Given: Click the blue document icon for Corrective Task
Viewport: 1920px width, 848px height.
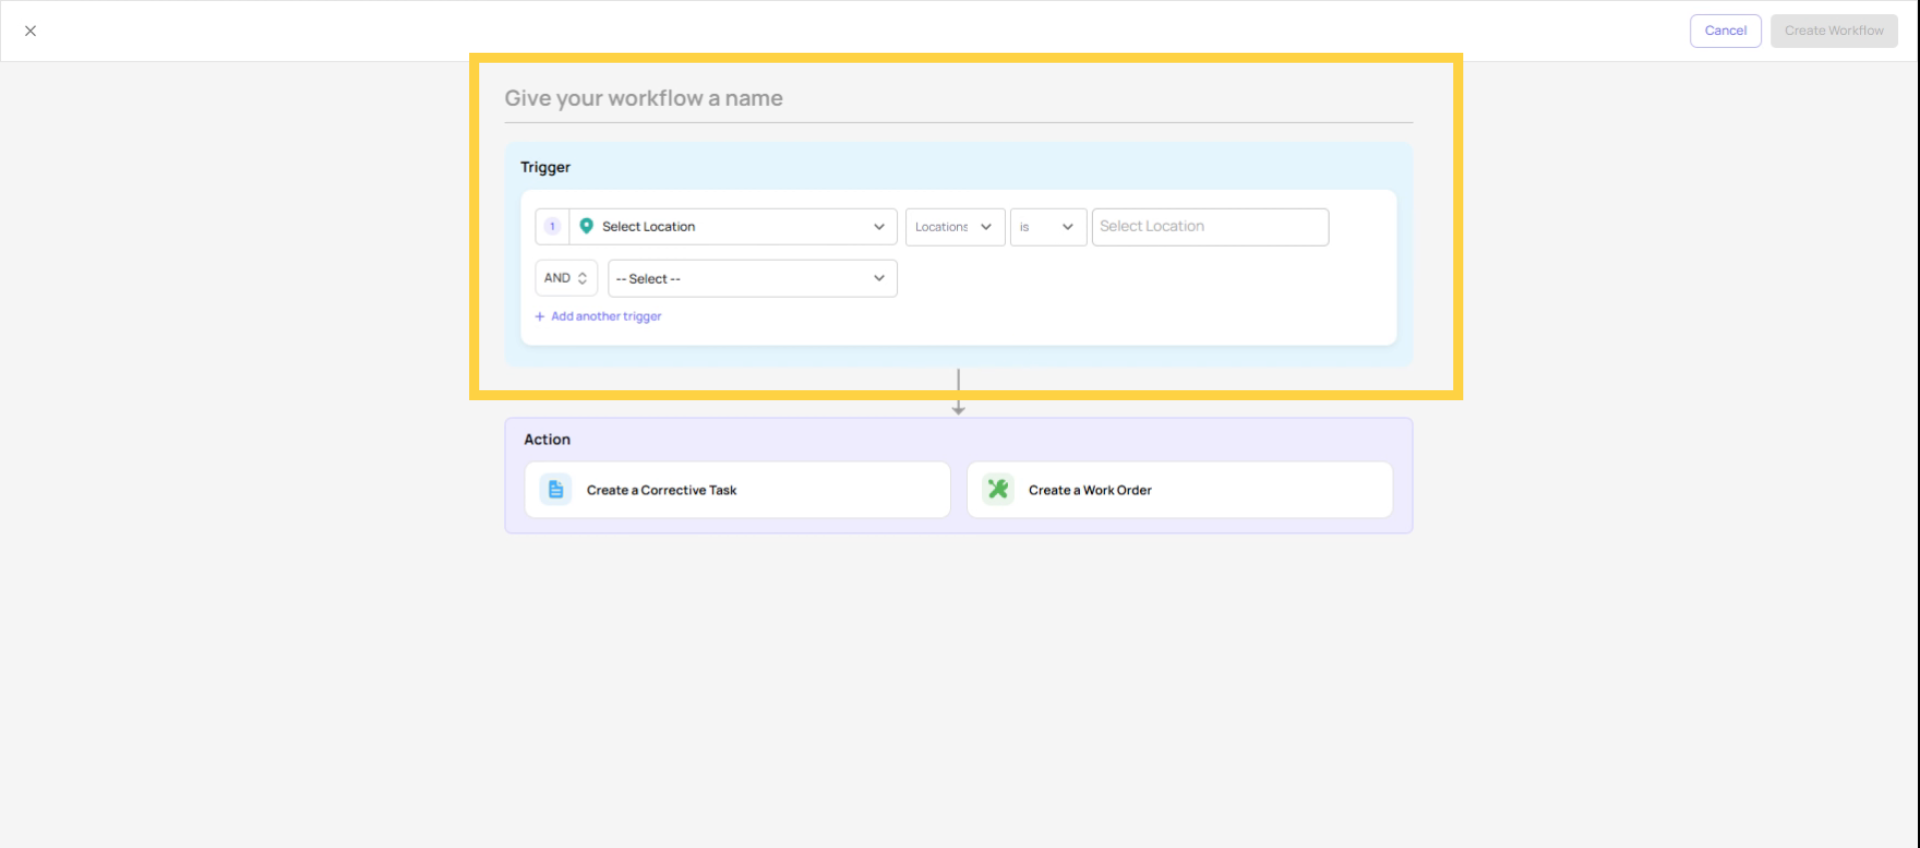Looking at the screenshot, I should tap(556, 489).
